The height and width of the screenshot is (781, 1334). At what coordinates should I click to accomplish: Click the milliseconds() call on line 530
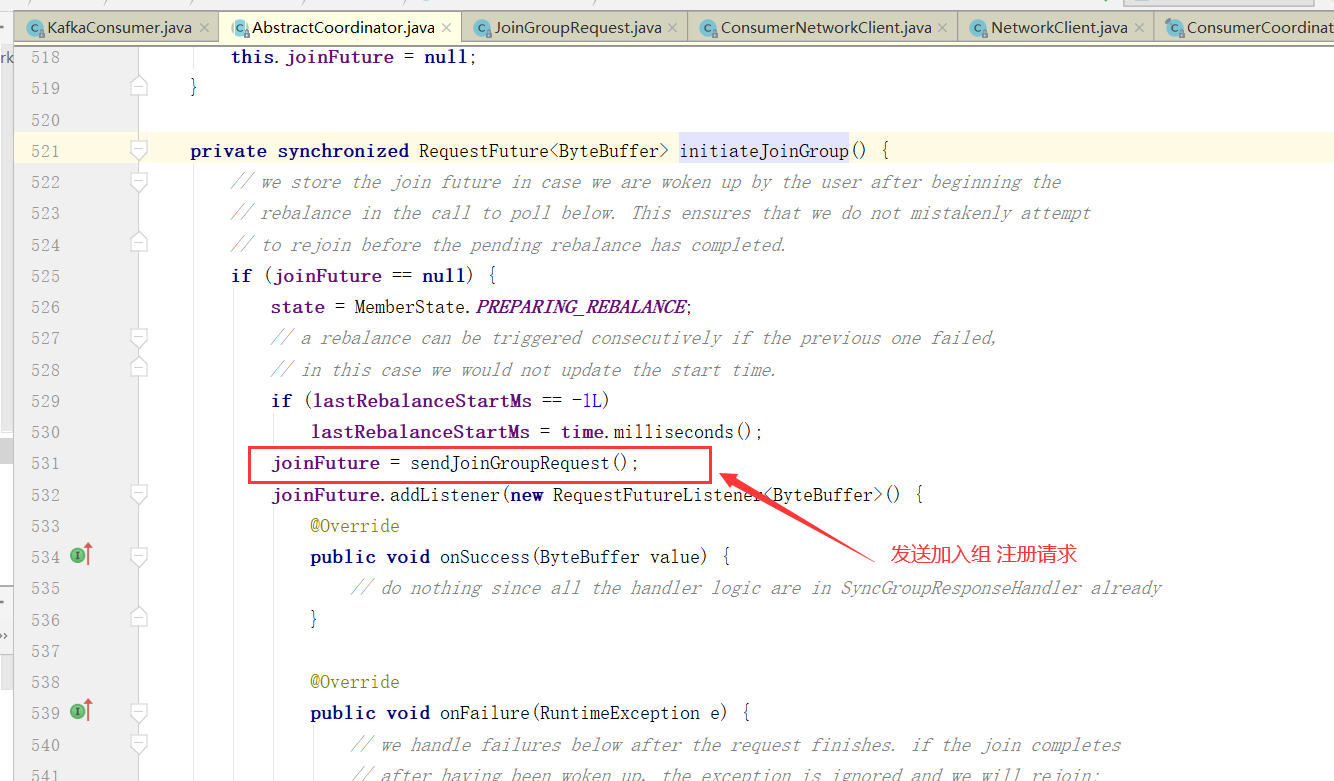click(683, 432)
